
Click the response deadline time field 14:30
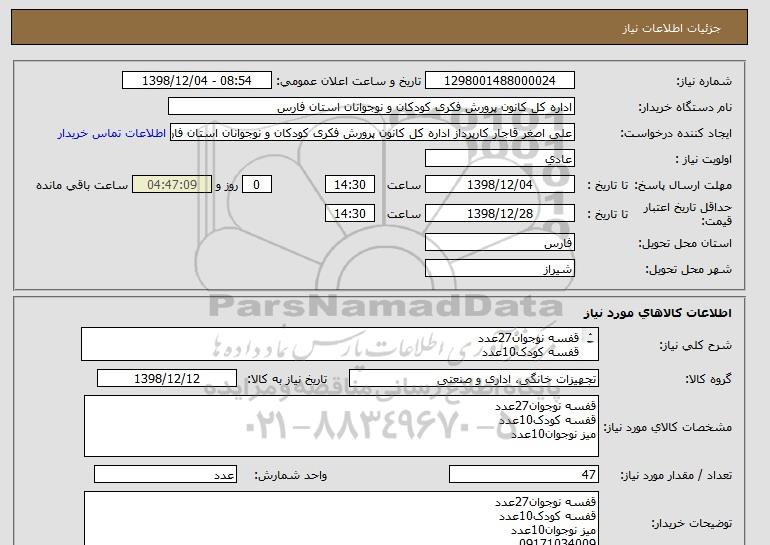point(350,185)
